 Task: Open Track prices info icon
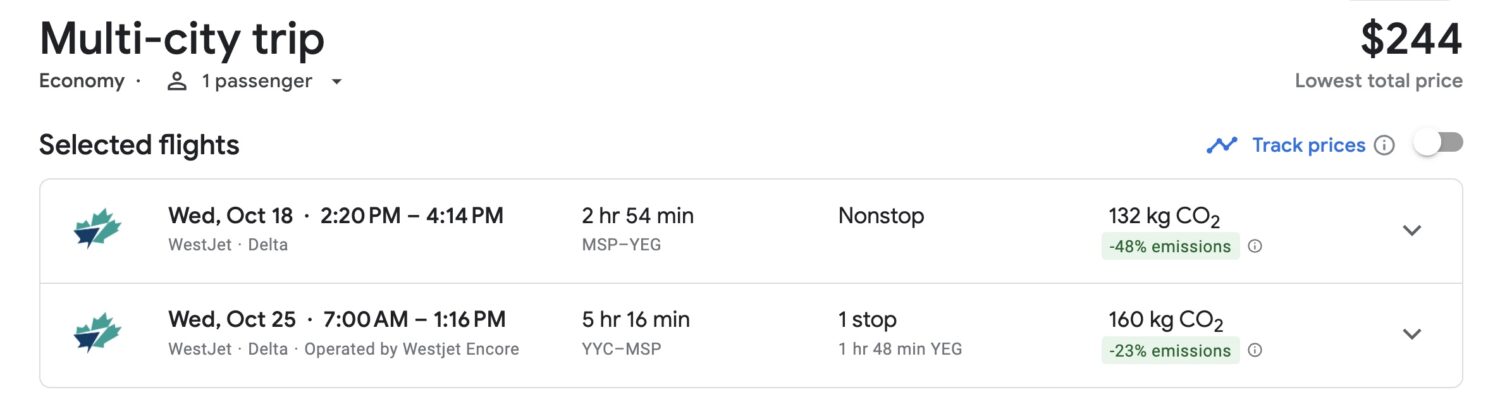1384,145
